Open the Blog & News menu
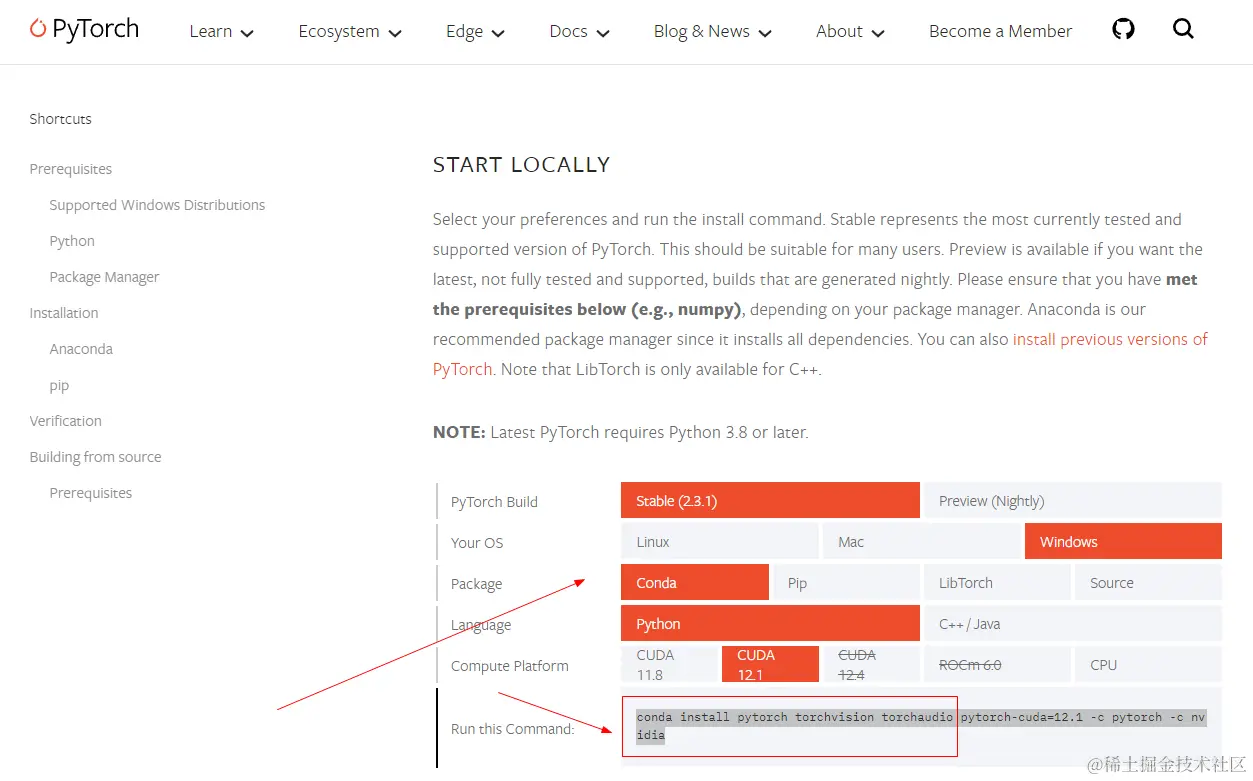 712,32
